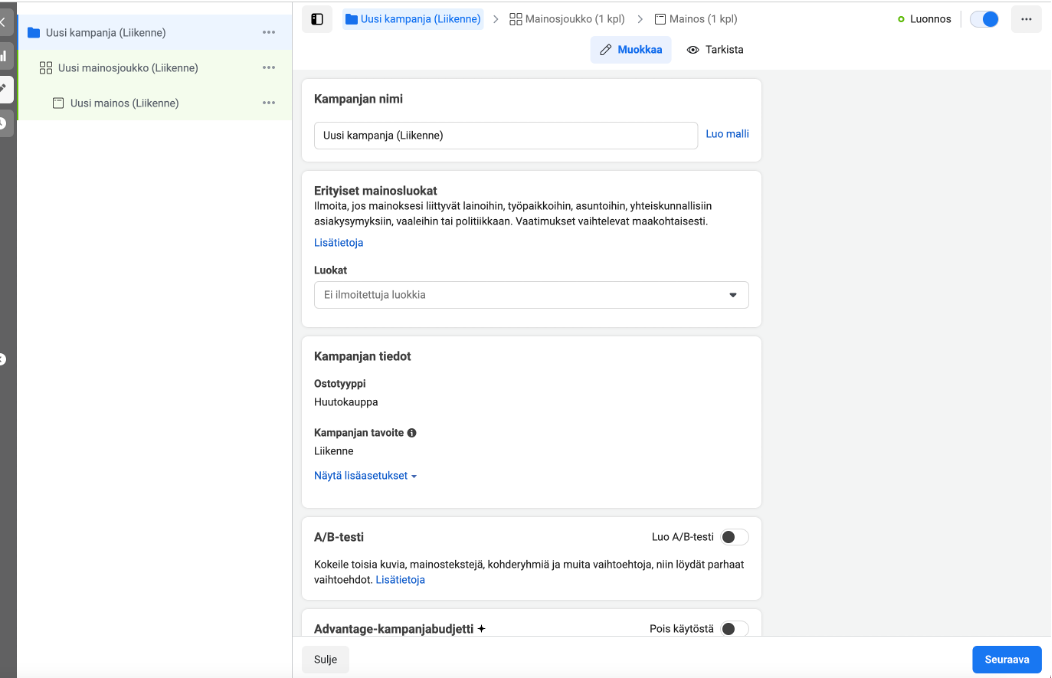This screenshot has width=1052, height=678.
Task: Open options menu for Uusi mainosjoukko row
Action: pos(269,68)
